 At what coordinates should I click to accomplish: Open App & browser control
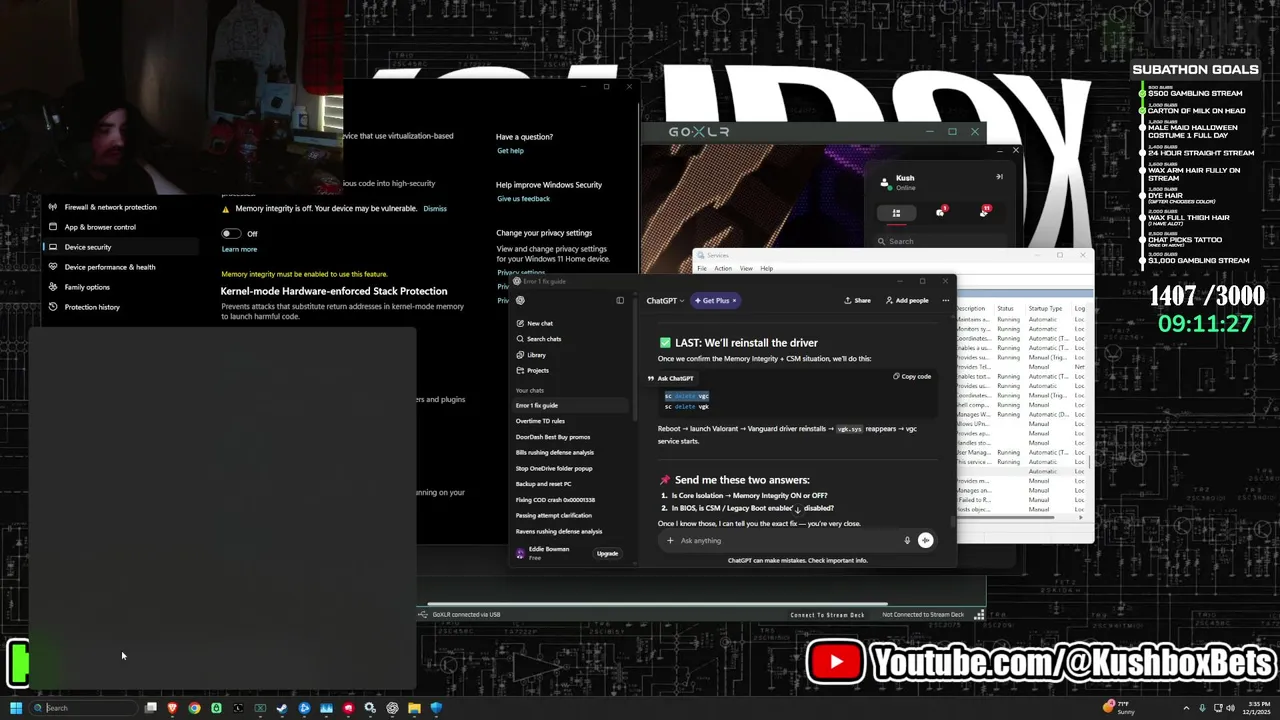(x=100, y=227)
